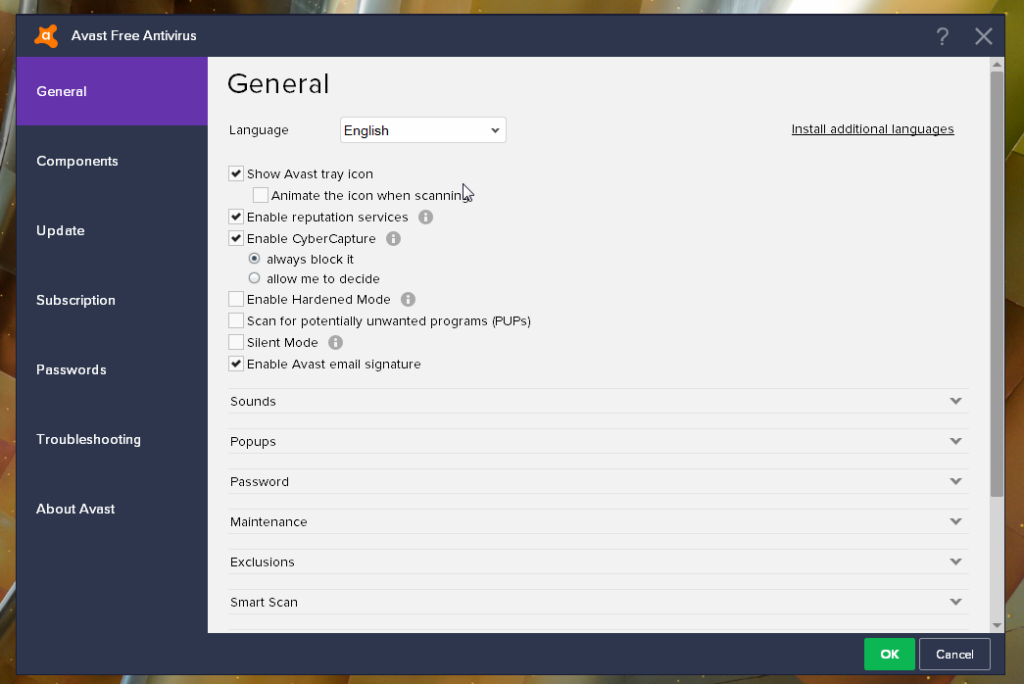Check Scan for potentially unwanted programs
This screenshot has width=1024, height=684.
coord(236,321)
